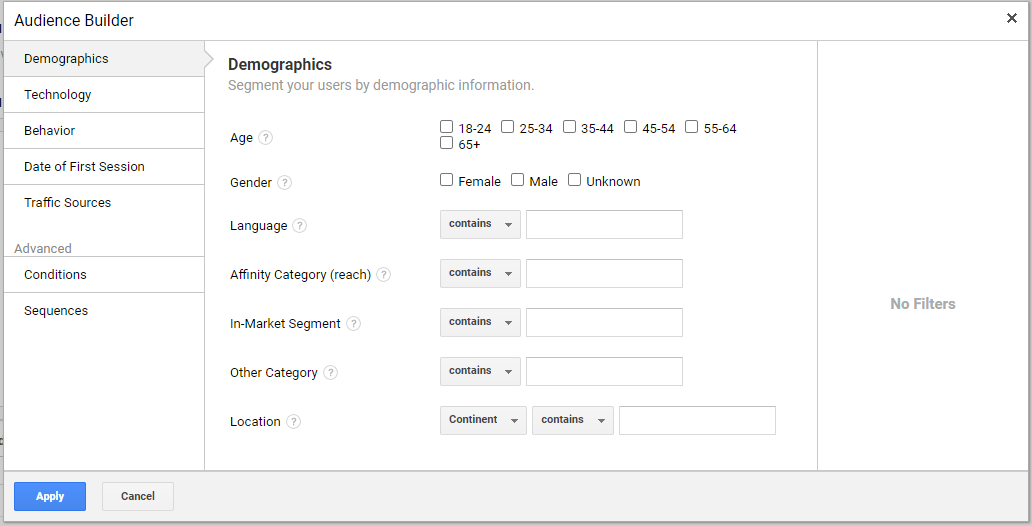Check the 18-24 age box
This screenshot has width=1032, height=526.
(x=447, y=127)
